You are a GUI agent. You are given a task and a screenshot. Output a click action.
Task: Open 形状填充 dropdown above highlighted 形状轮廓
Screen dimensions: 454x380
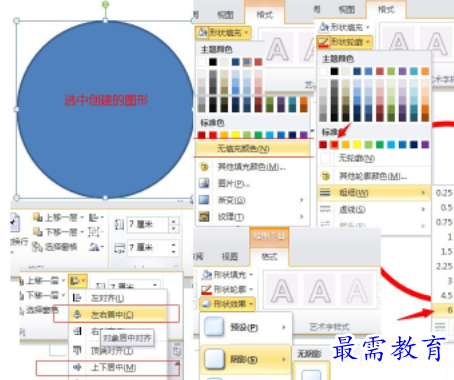pos(344,27)
